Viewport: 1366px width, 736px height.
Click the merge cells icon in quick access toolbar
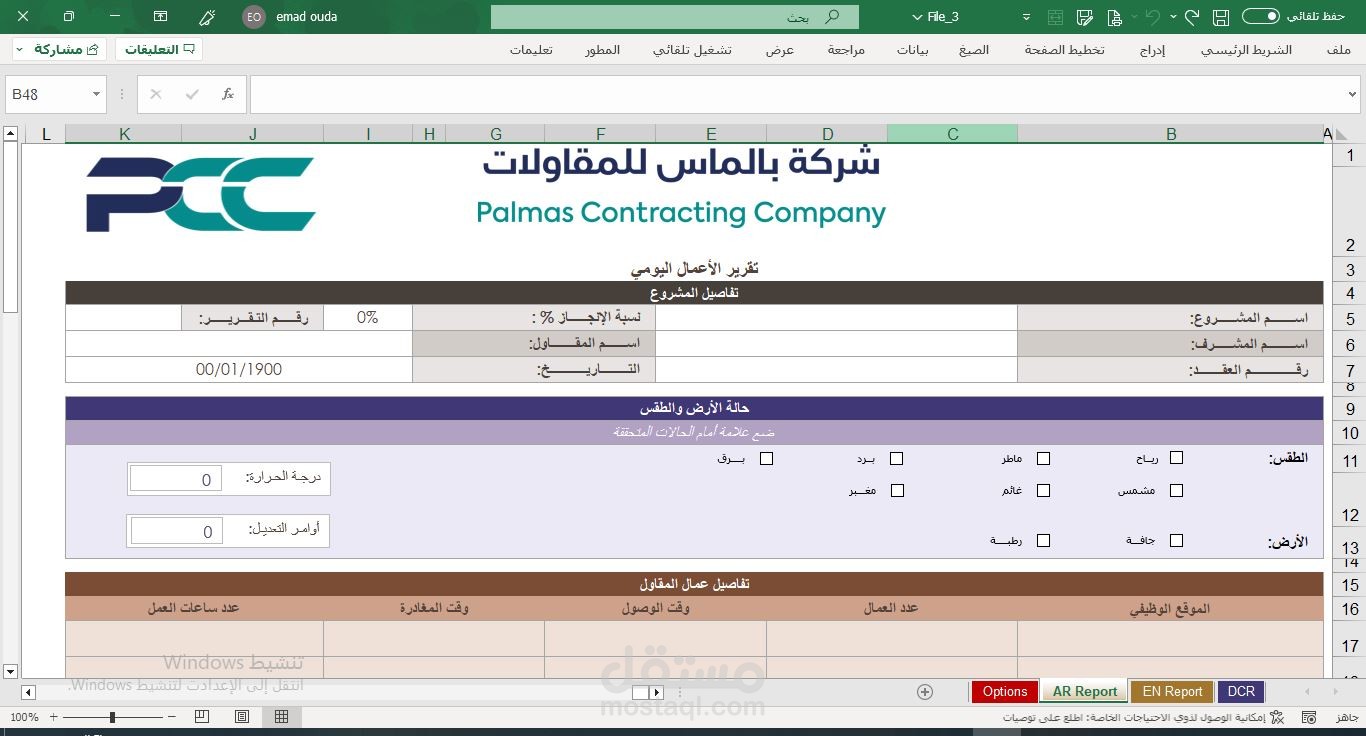click(1055, 17)
